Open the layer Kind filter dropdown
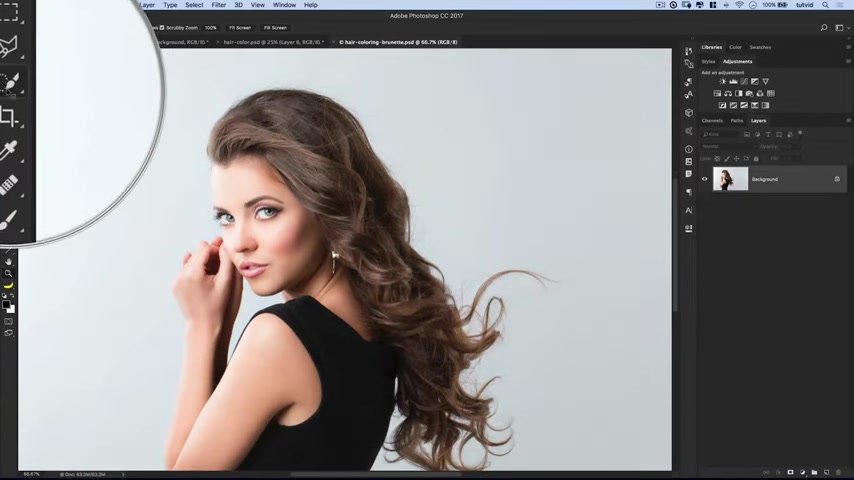This screenshot has height=480, width=854. (719, 134)
